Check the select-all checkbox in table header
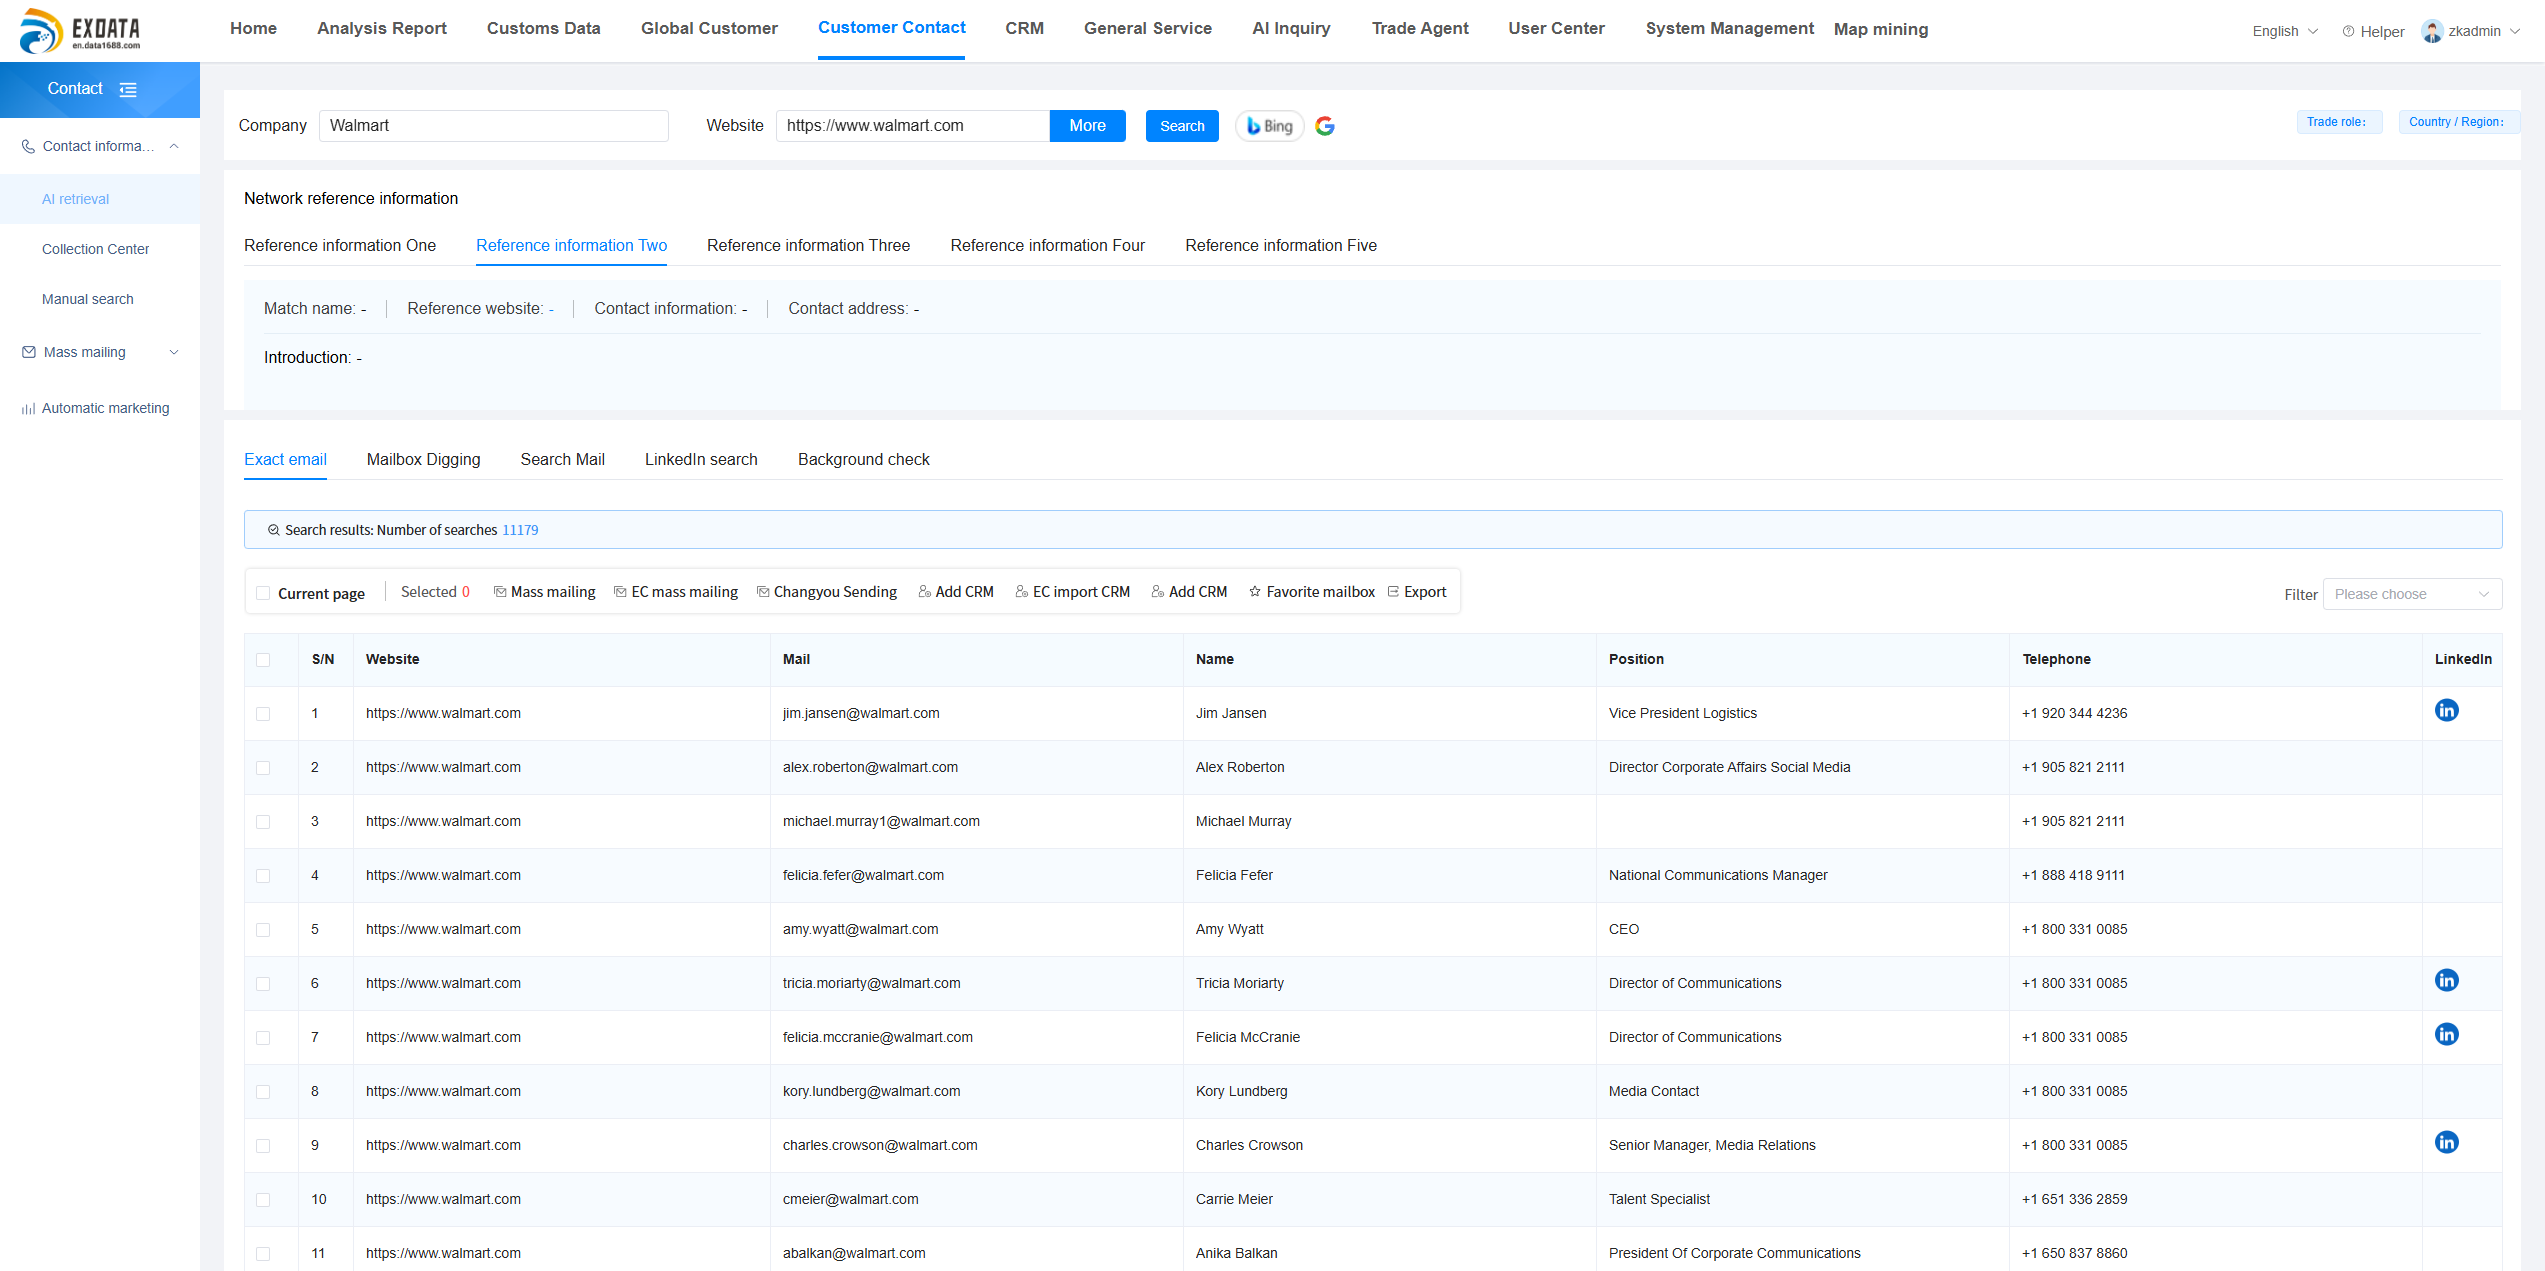2545x1271 pixels. (x=264, y=660)
